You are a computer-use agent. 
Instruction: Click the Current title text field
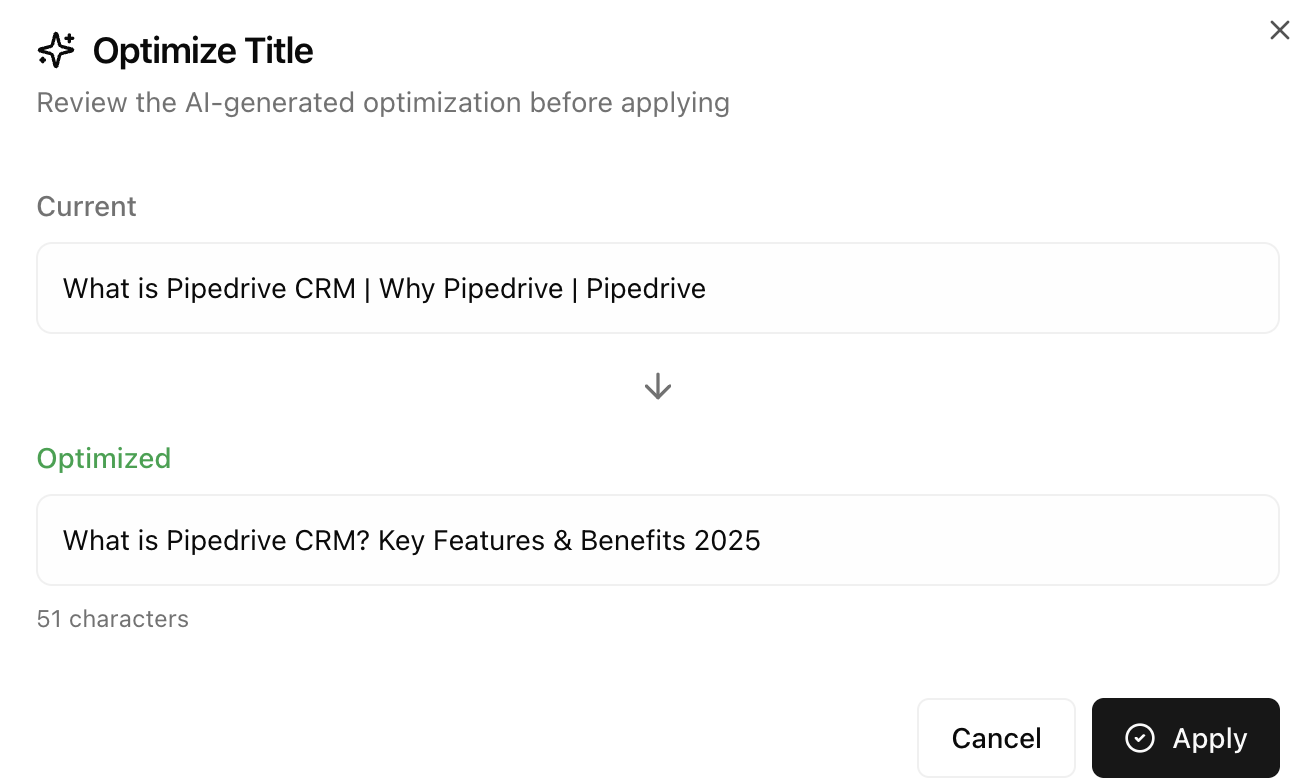tap(657, 288)
